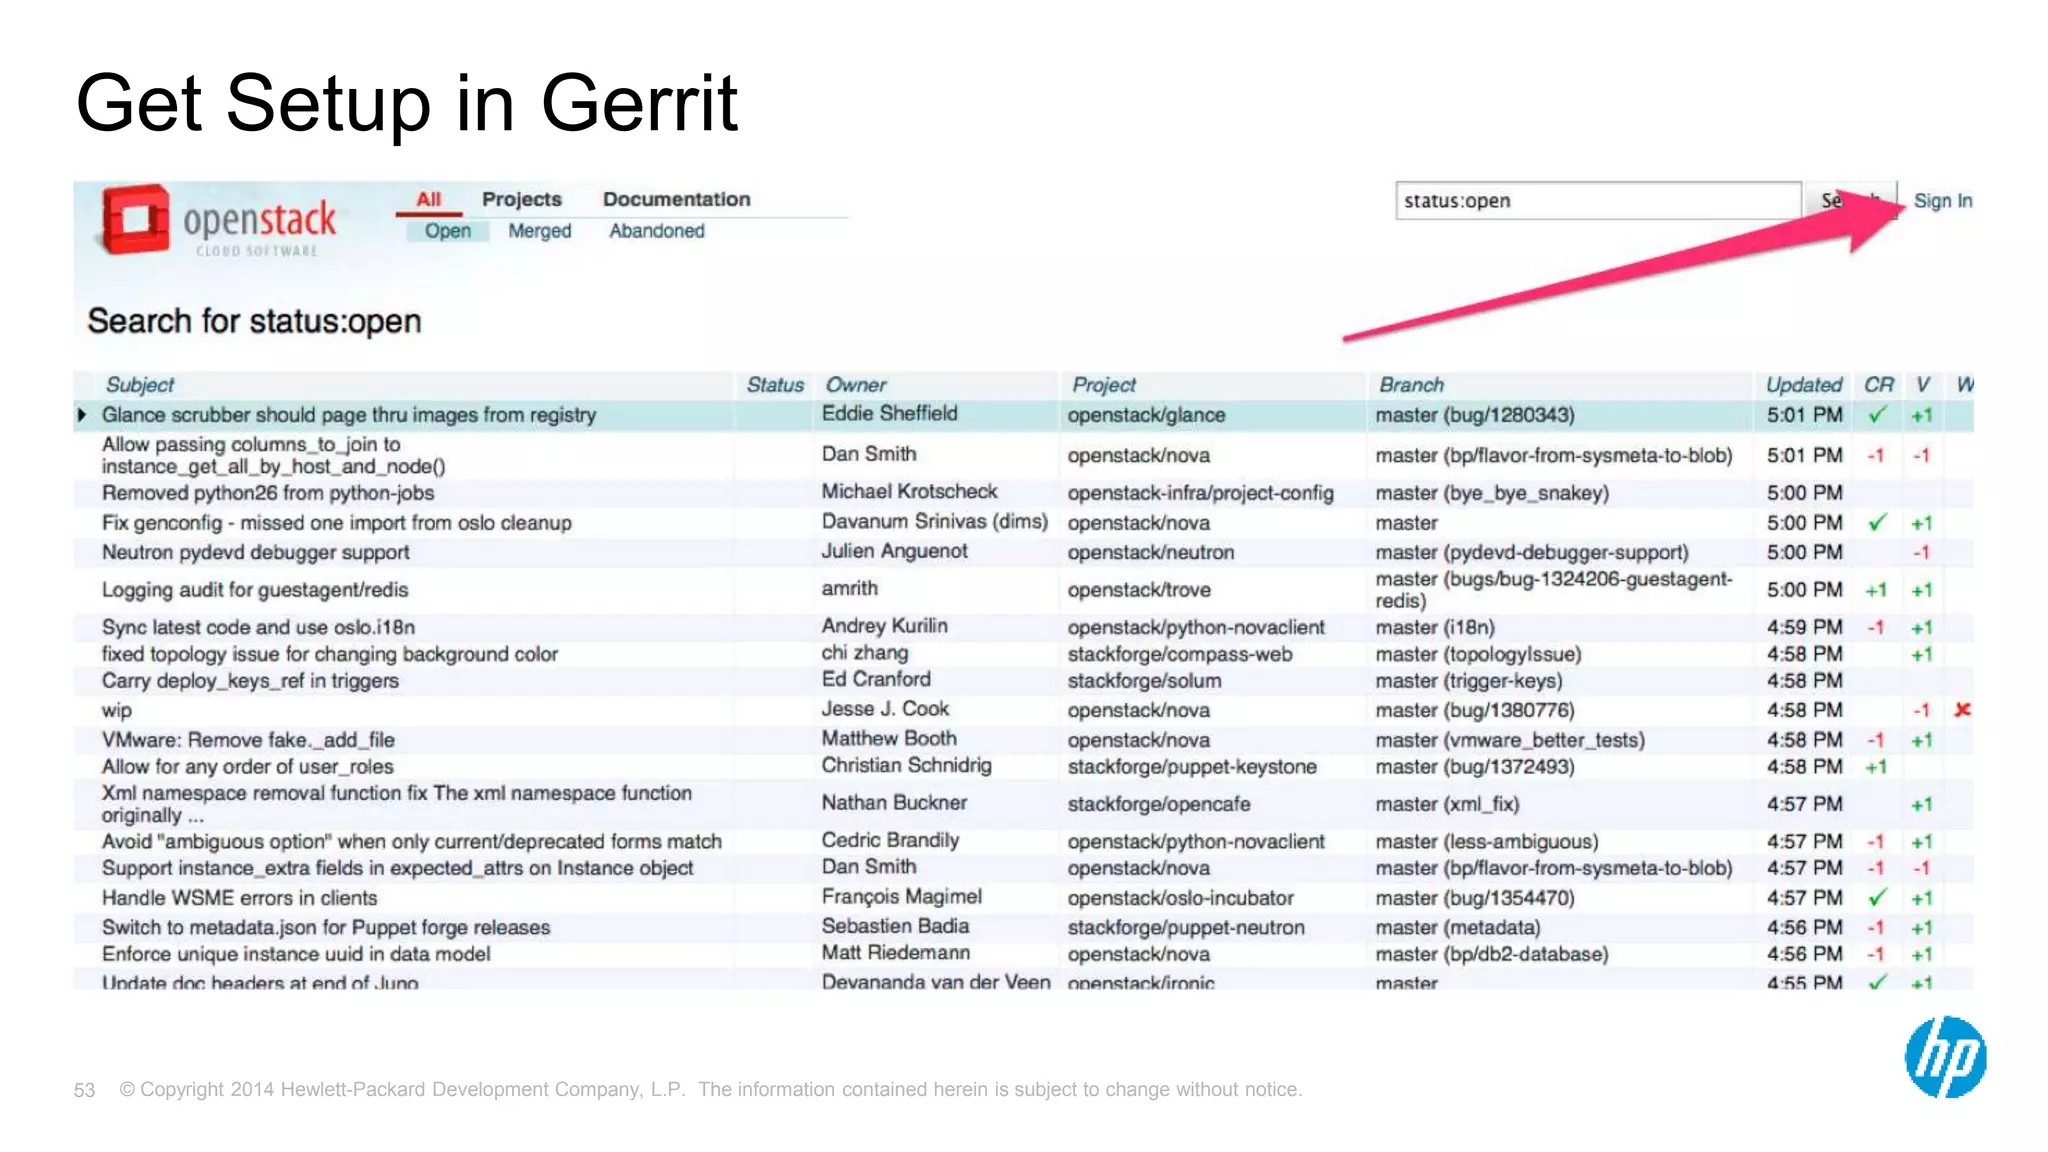Select the Open changes submenu

pos(447,231)
